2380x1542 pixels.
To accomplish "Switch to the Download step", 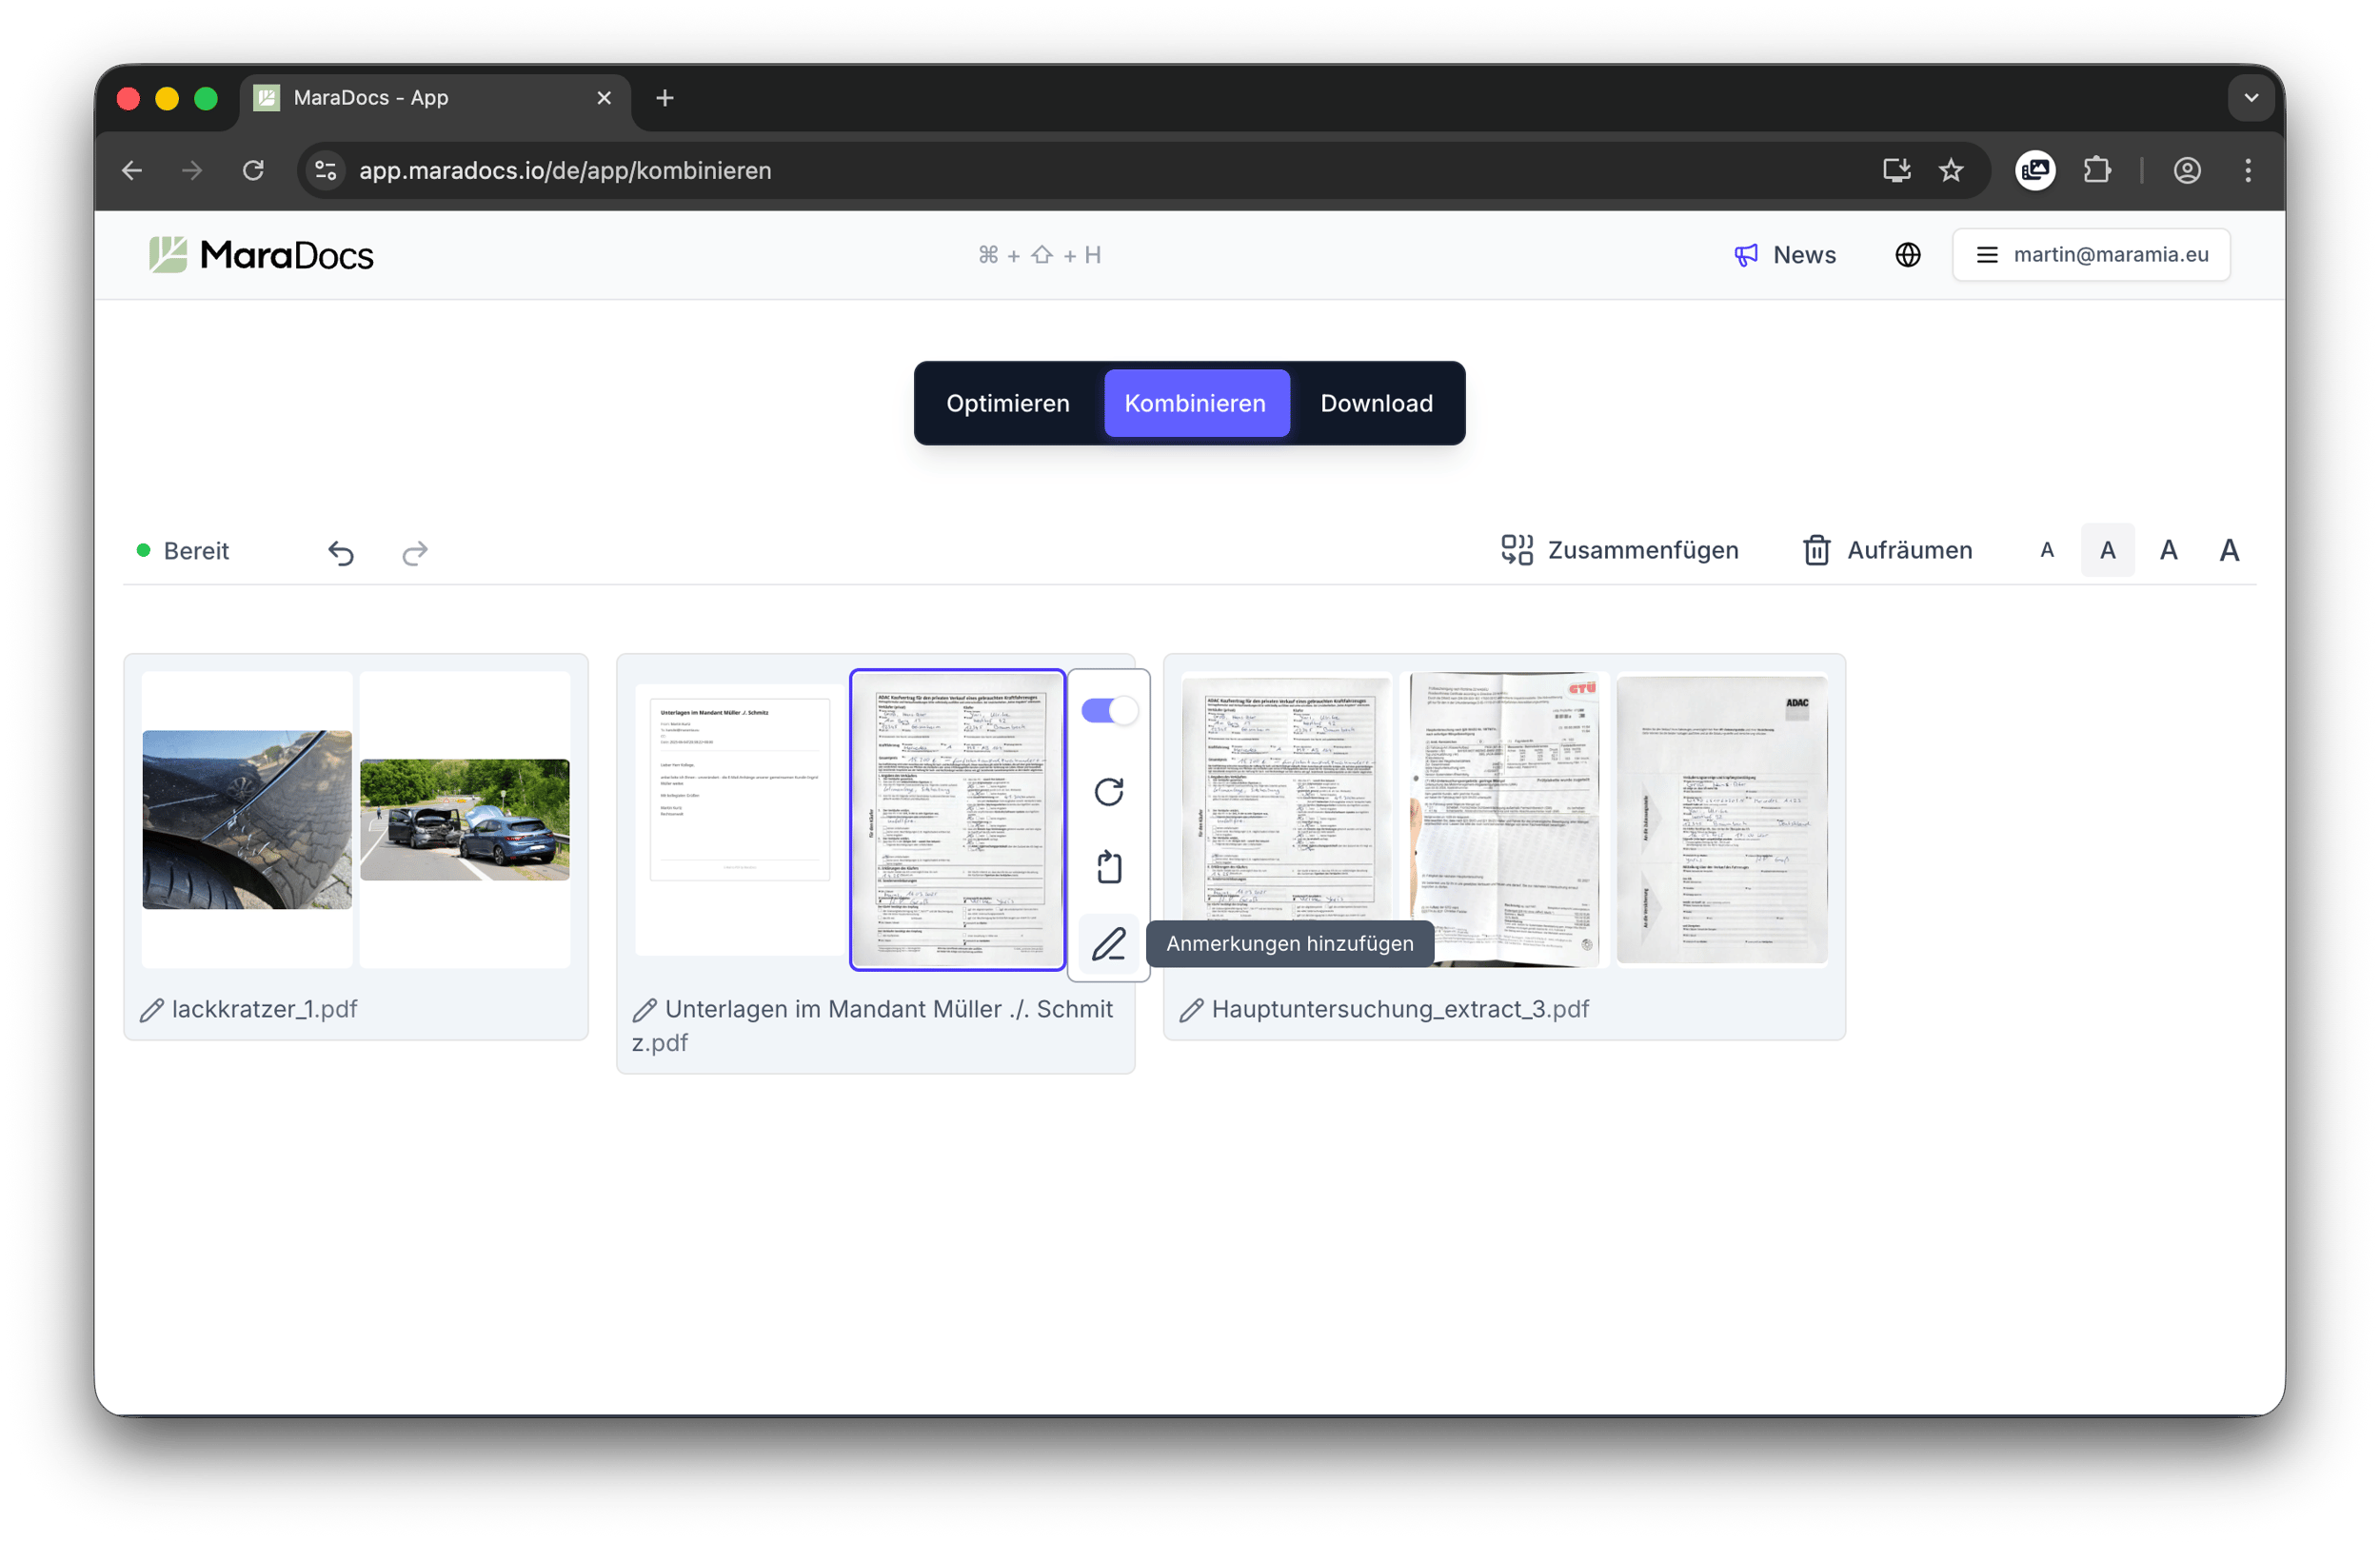I will coord(1375,403).
